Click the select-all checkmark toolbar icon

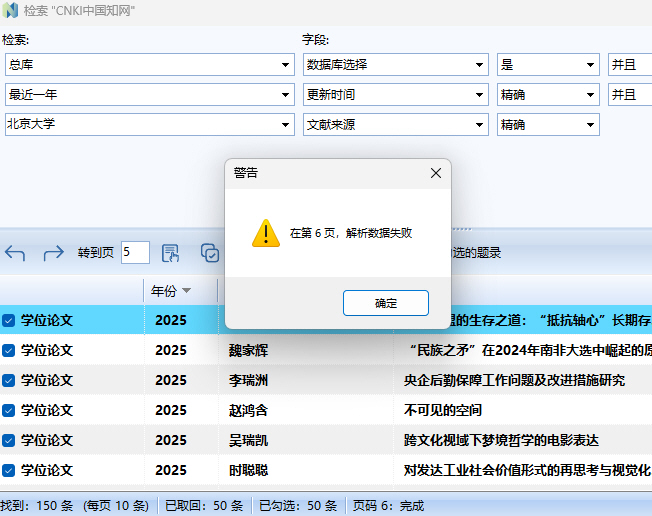point(209,253)
